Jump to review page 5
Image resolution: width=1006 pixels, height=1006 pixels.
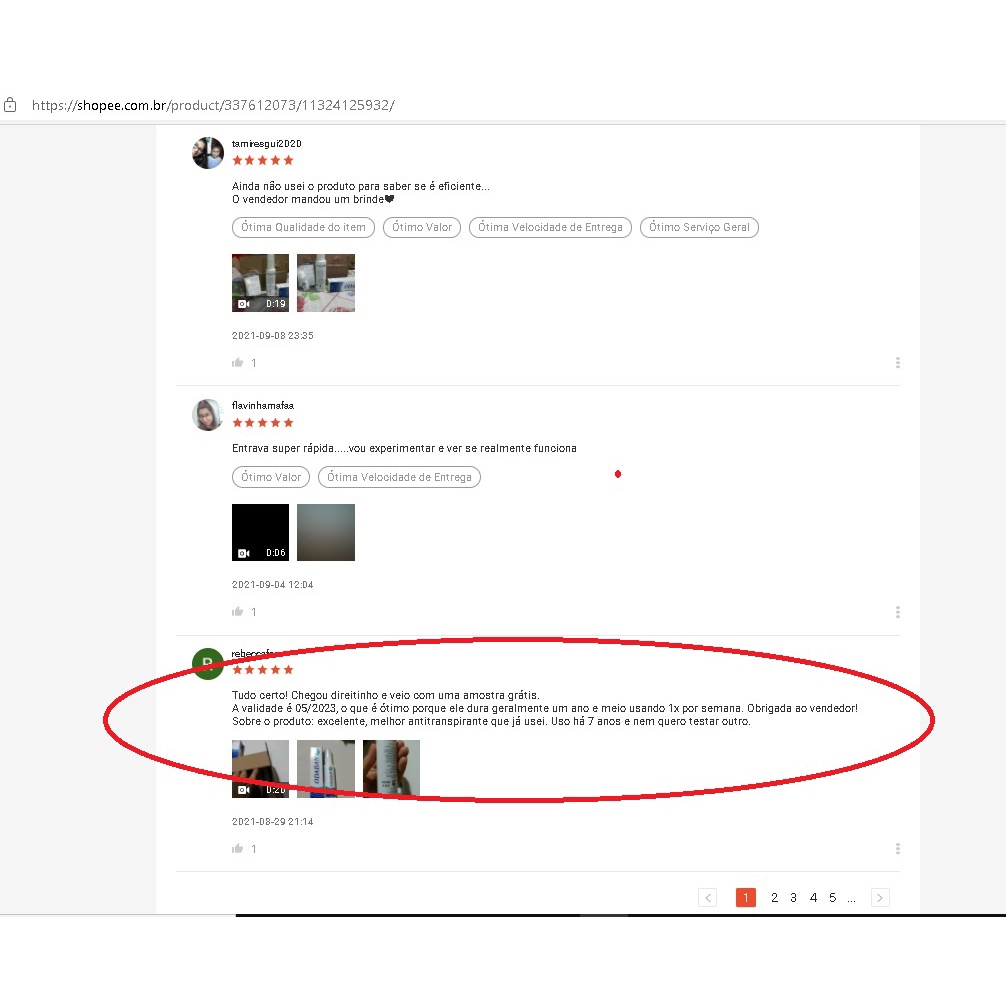[x=832, y=898]
